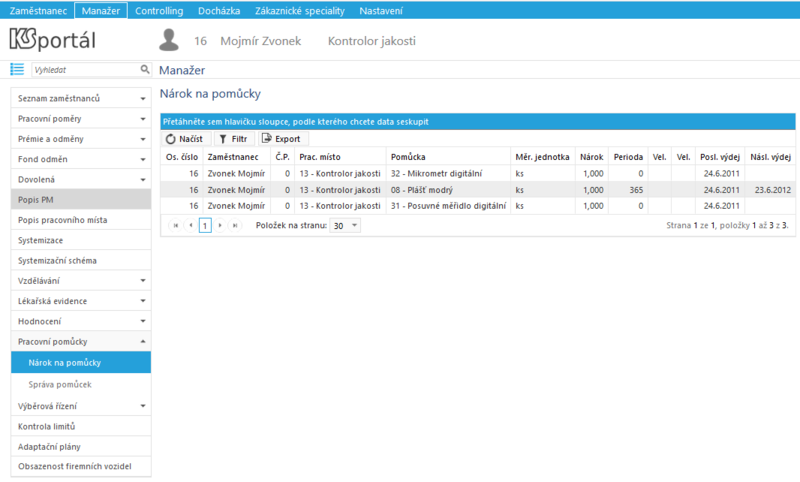Sort by Násl. výdej column header

770,157
